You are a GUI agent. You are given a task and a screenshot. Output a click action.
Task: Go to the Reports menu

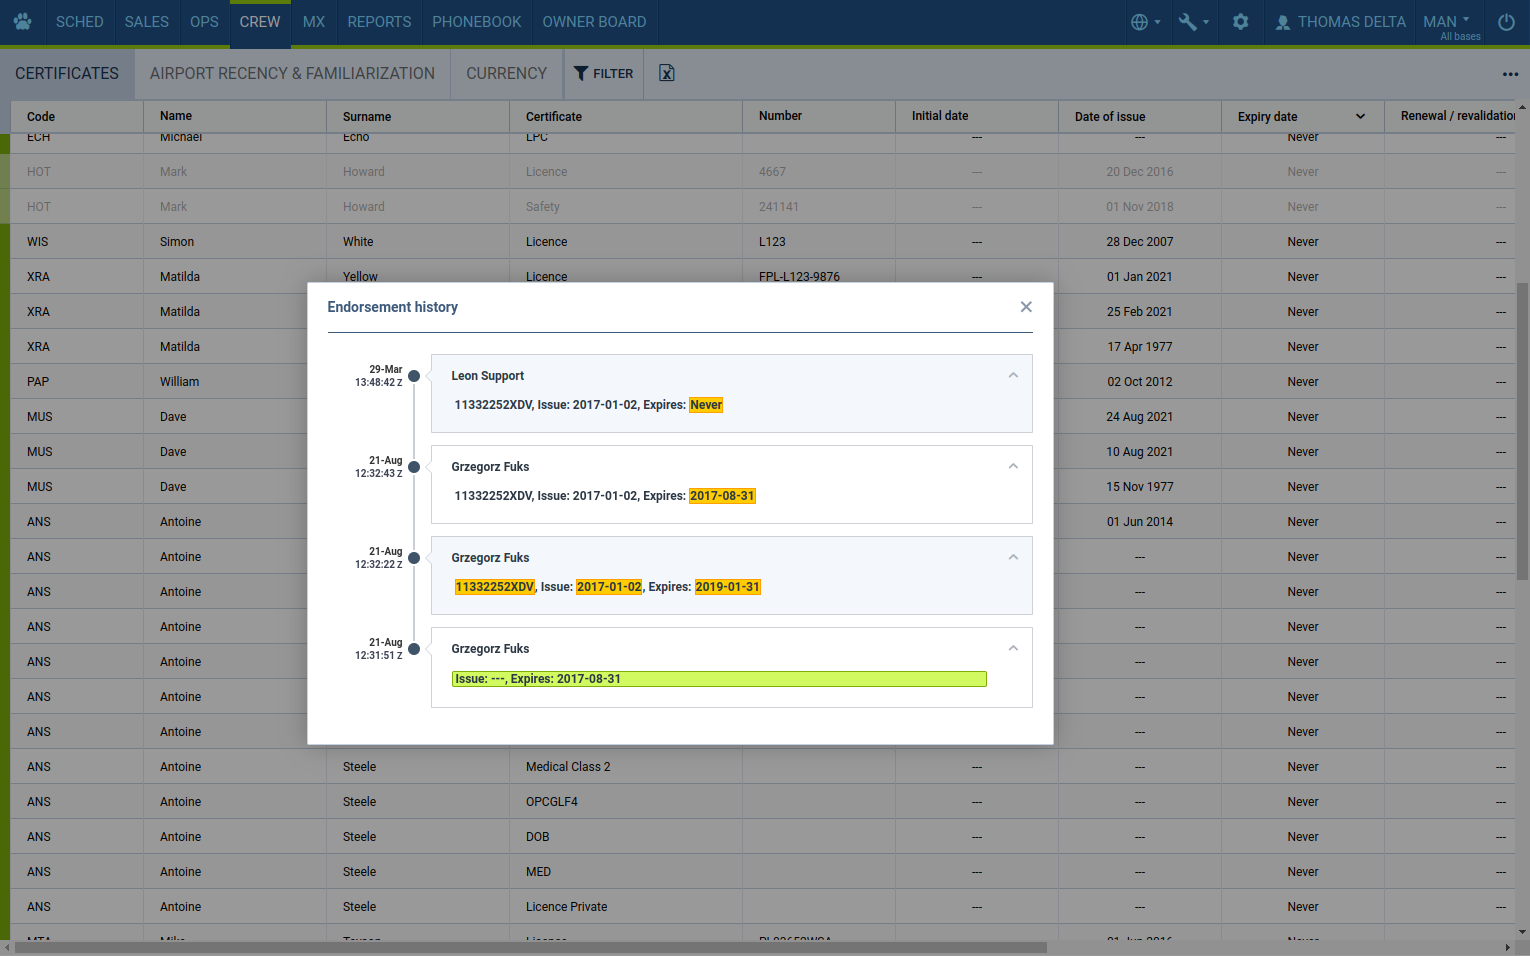[x=379, y=22]
